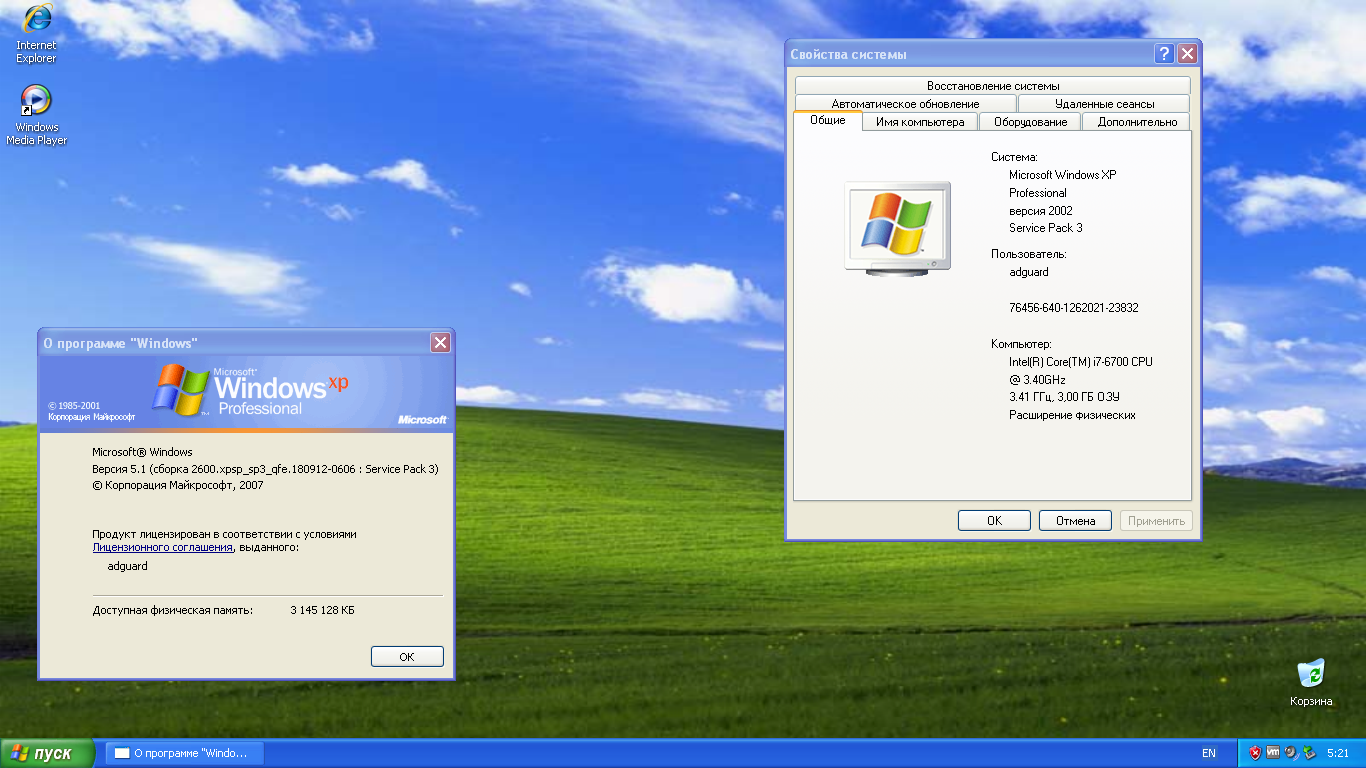1366x768 pixels.
Task: Switch to the Дополнительно tab
Action: tap(1137, 122)
